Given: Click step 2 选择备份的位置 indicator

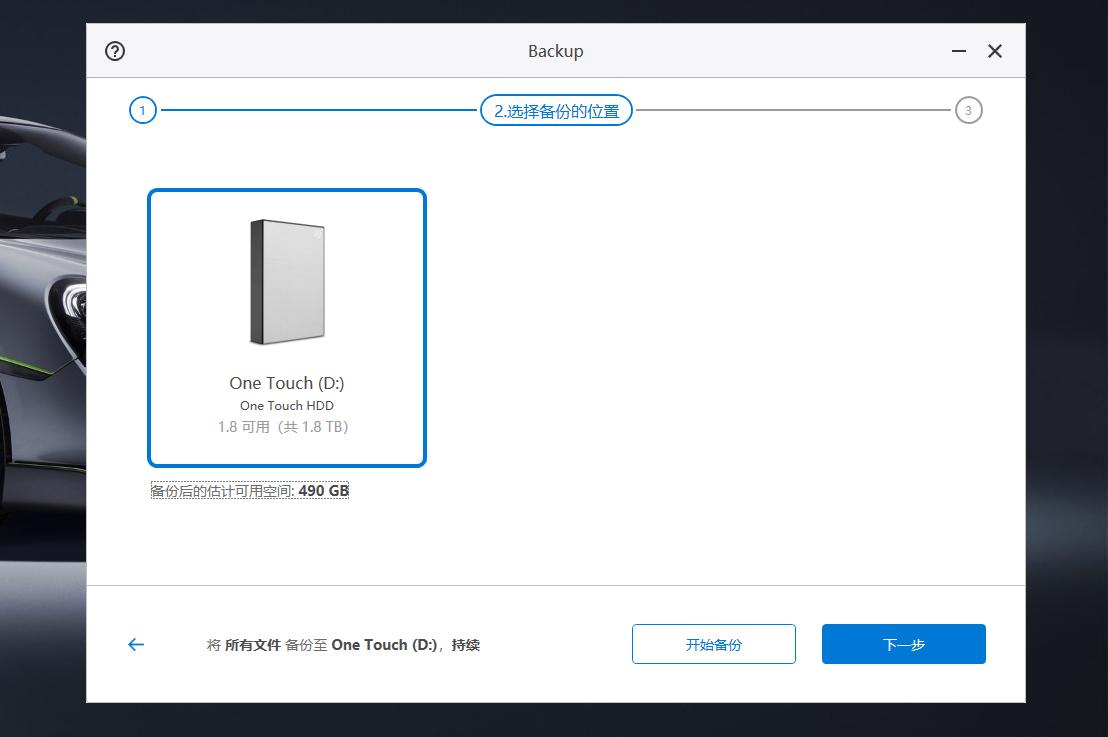Looking at the screenshot, I should coord(556,110).
